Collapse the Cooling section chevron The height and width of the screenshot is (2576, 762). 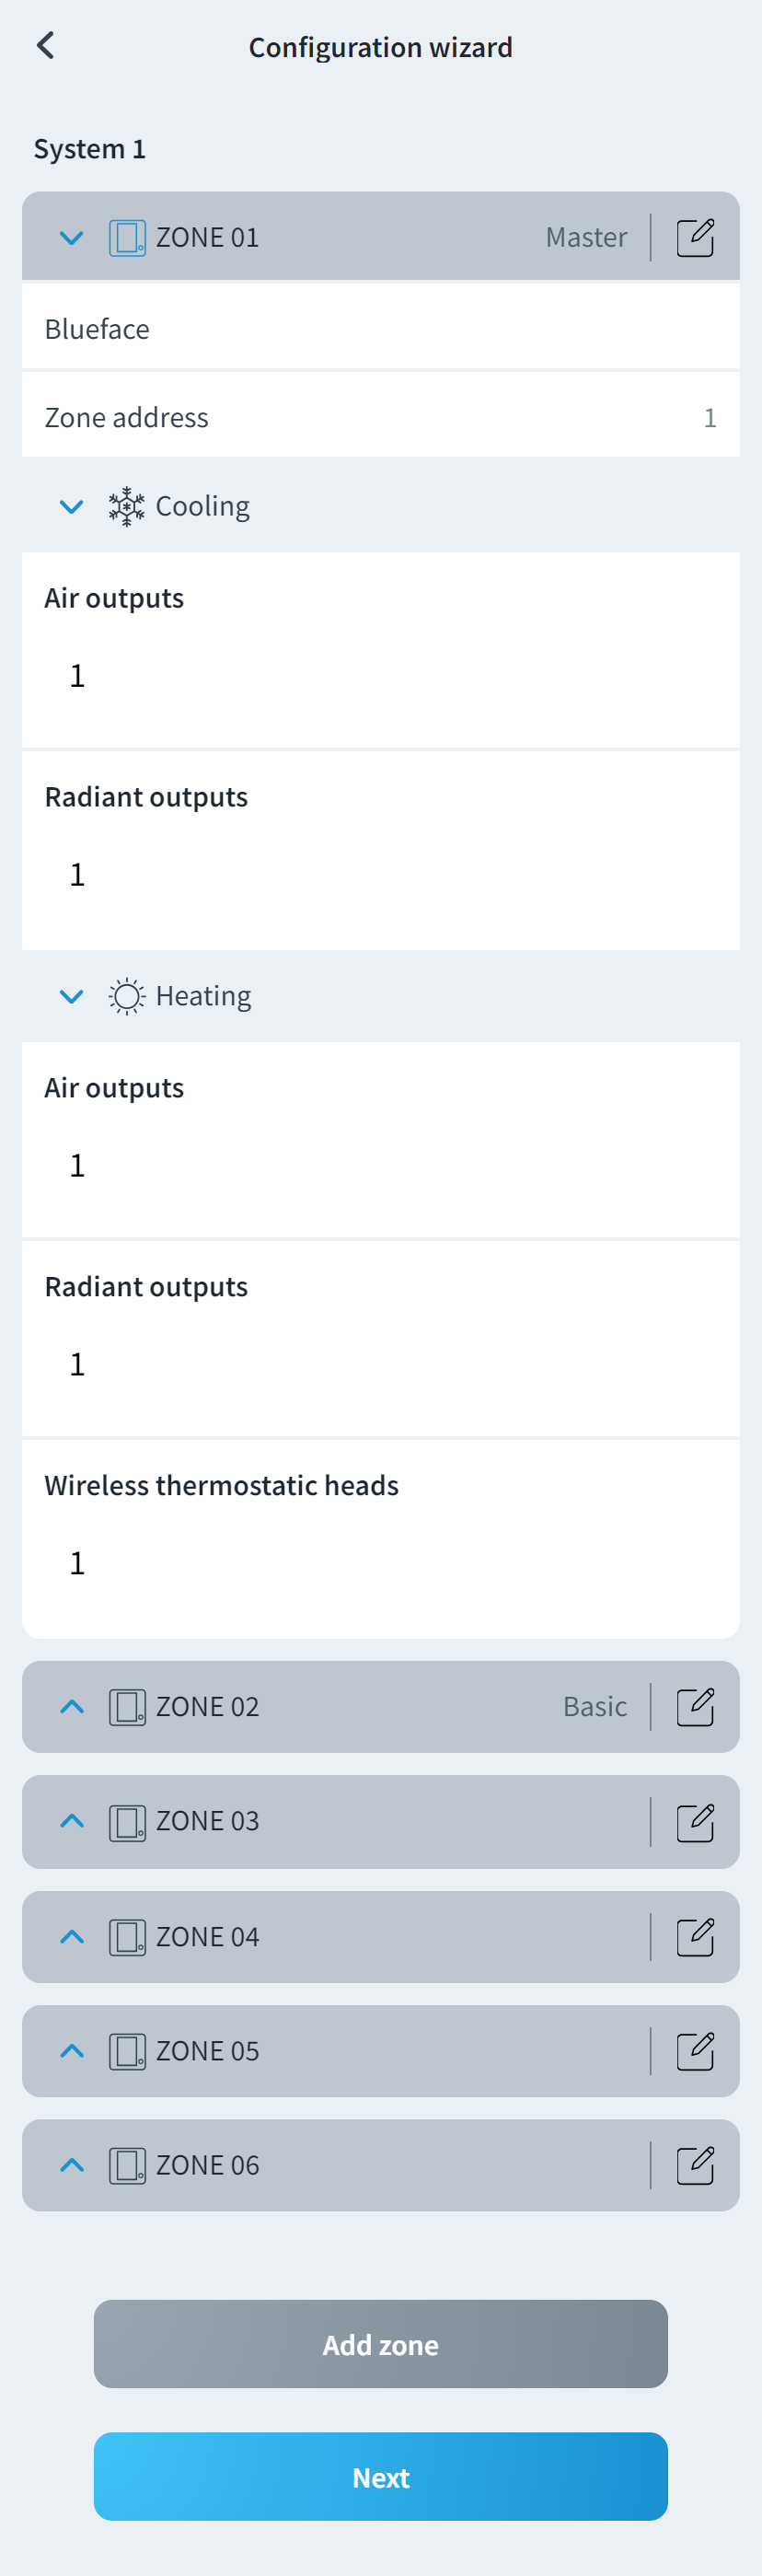pos(71,507)
